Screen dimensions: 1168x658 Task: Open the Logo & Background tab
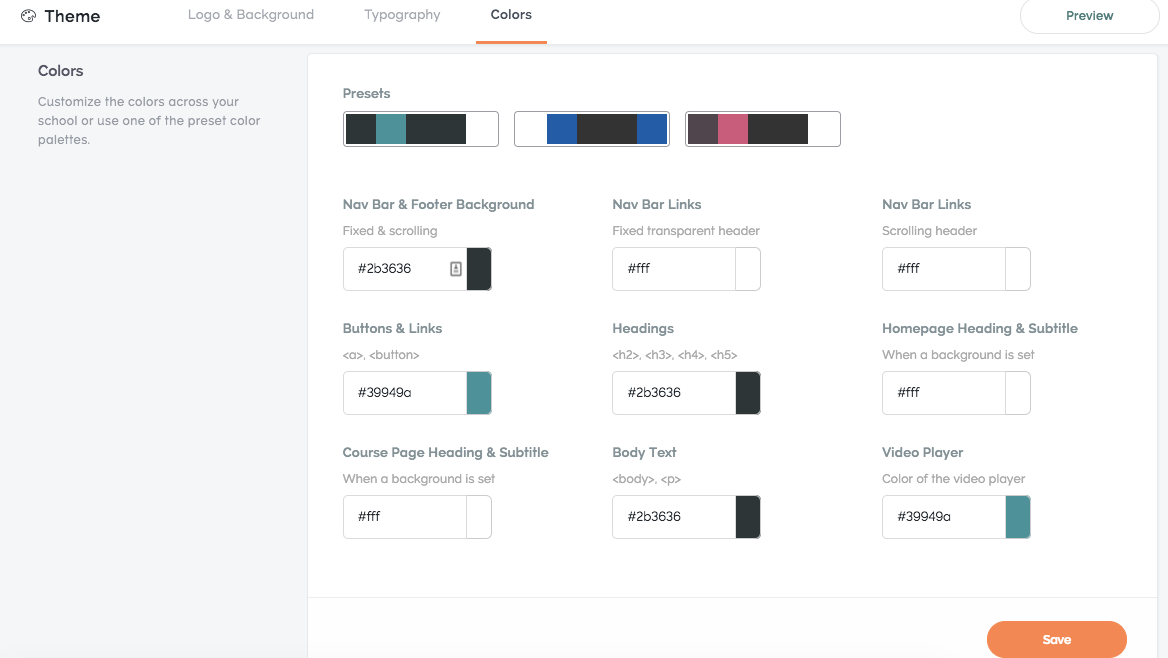pos(251,15)
